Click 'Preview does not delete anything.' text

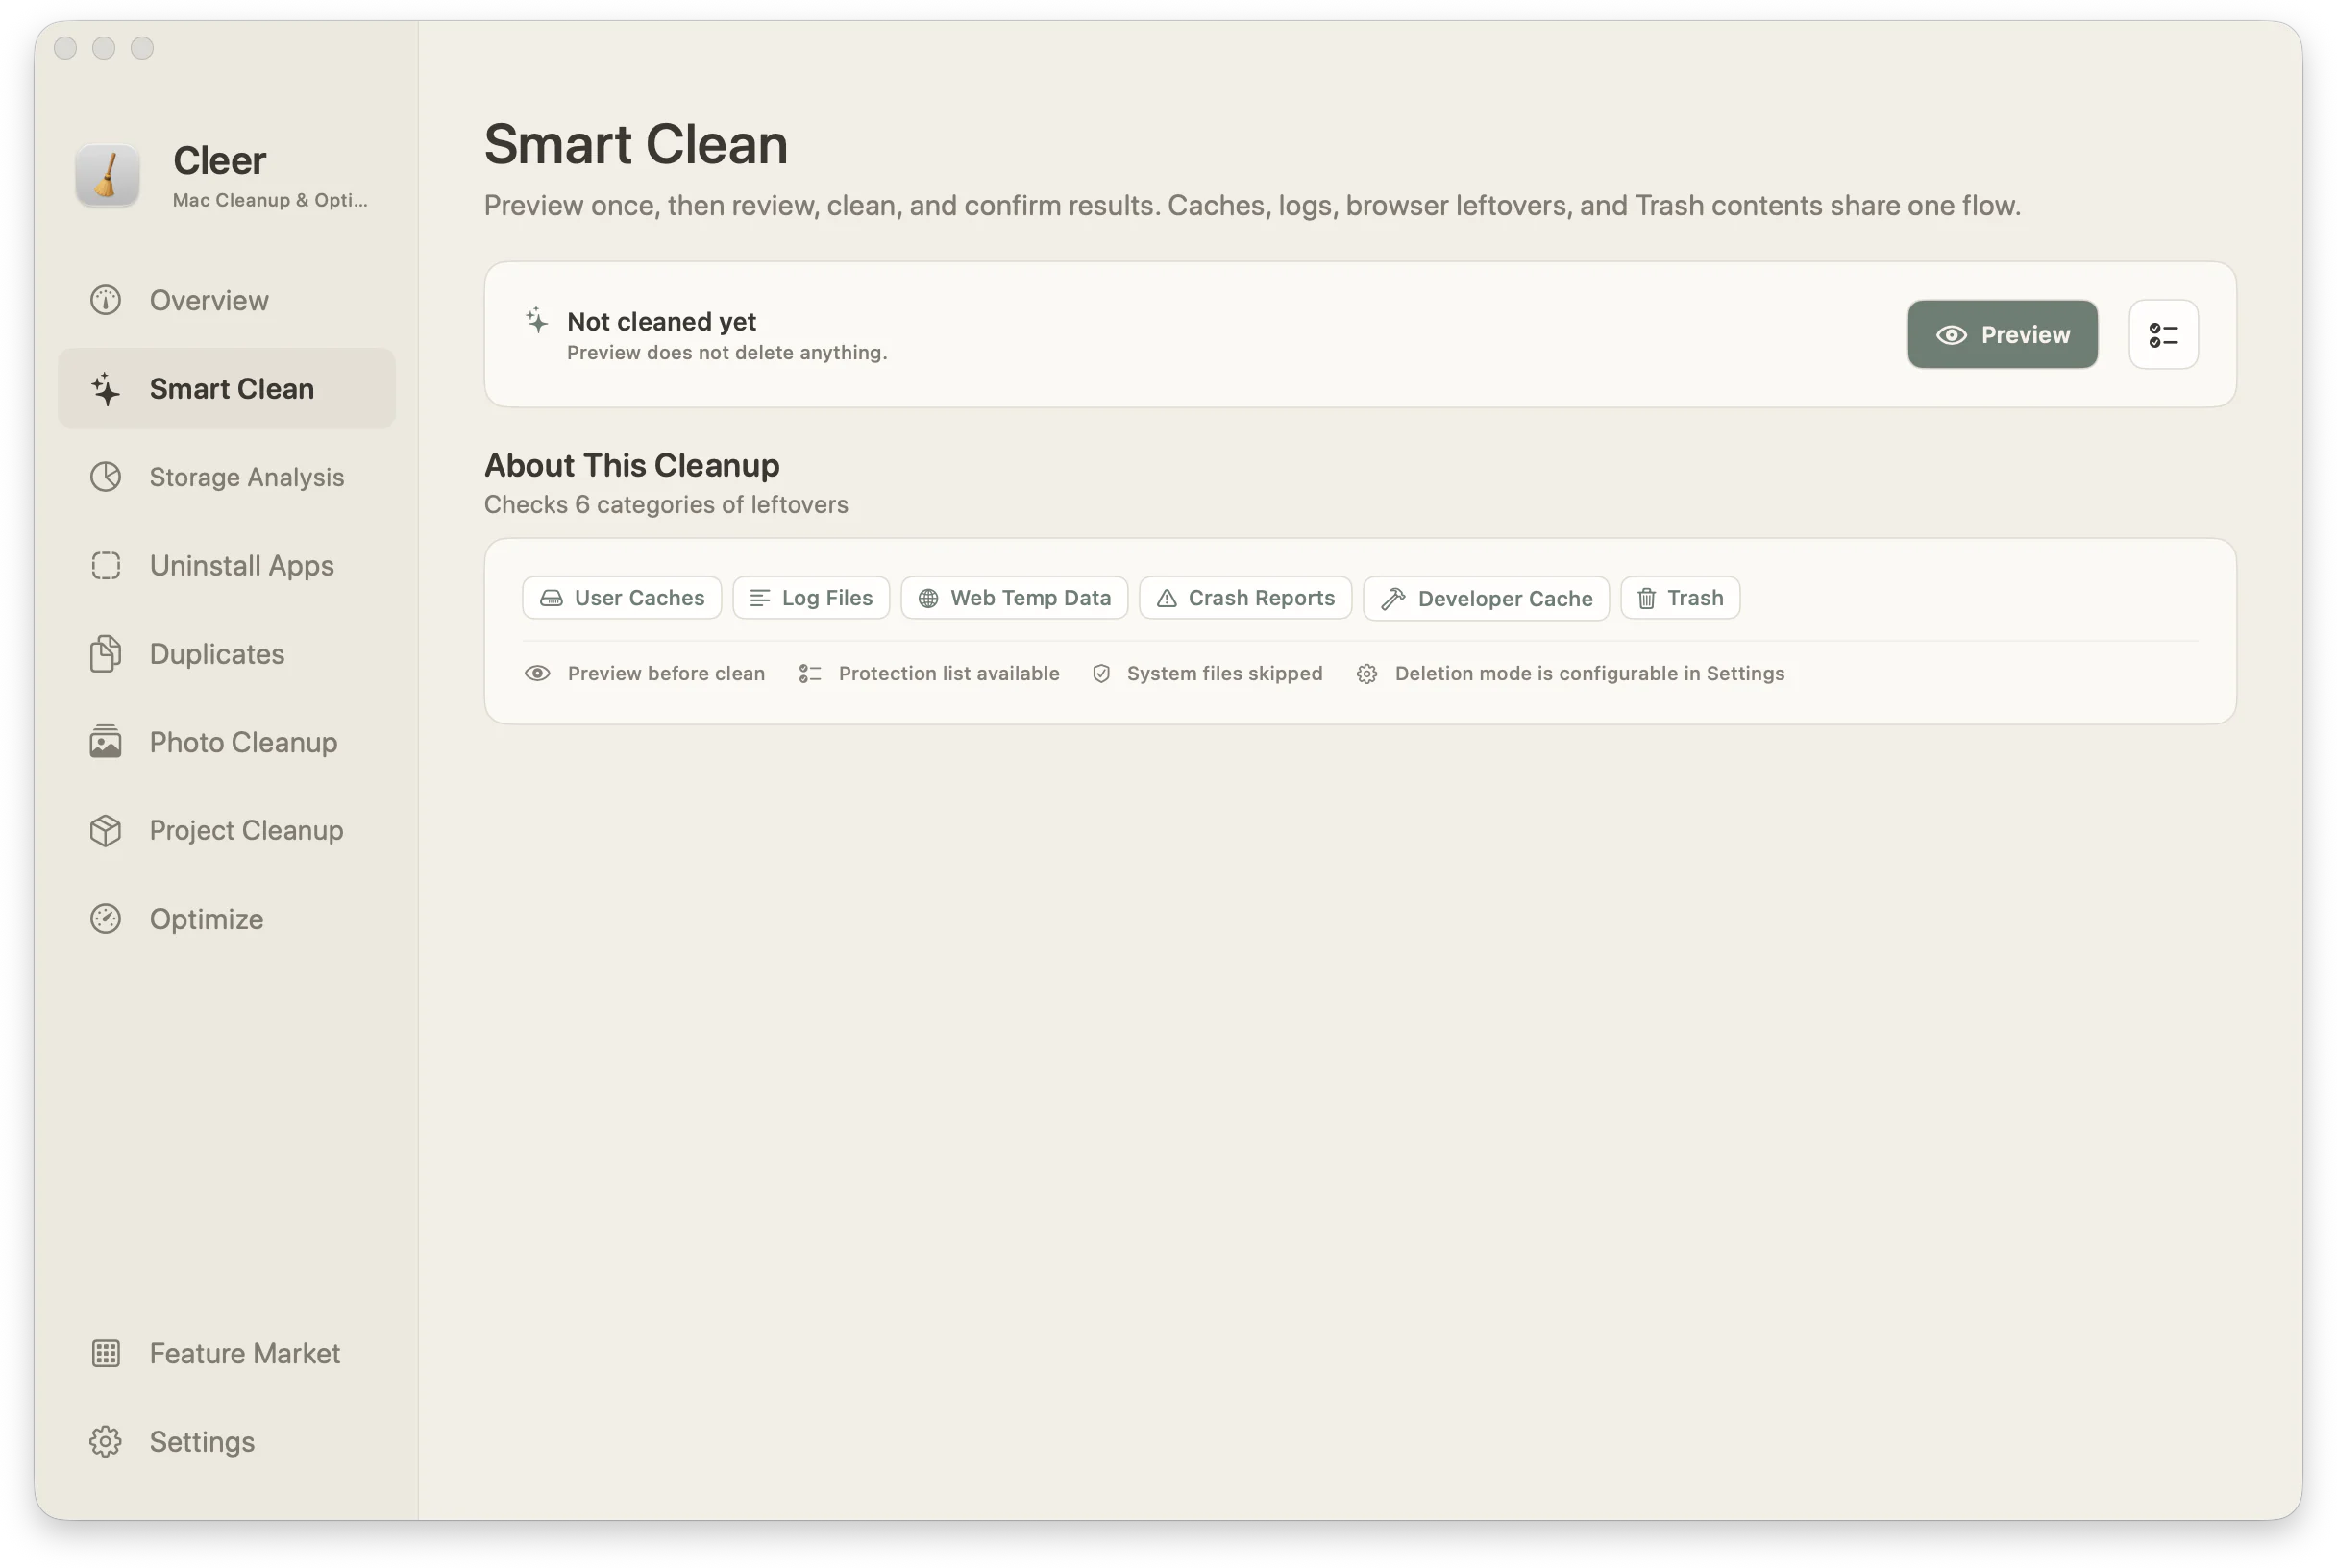tap(727, 352)
